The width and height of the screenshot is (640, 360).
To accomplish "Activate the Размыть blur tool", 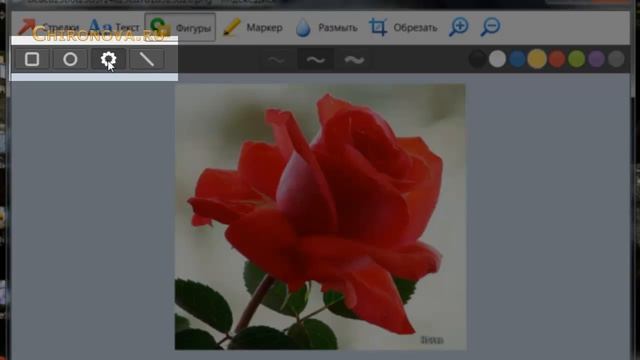I will pyautogui.click(x=327, y=27).
